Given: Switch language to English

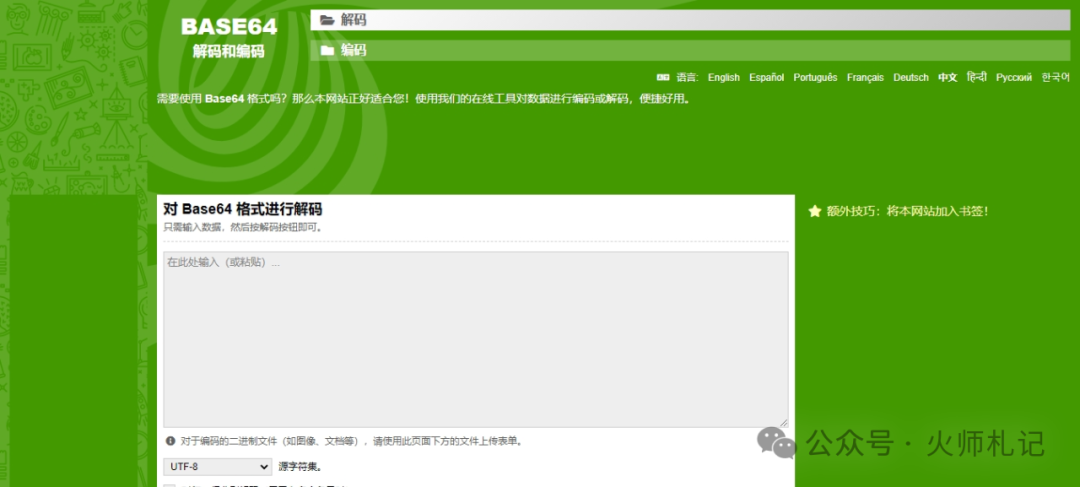Looking at the screenshot, I should pos(723,77).
